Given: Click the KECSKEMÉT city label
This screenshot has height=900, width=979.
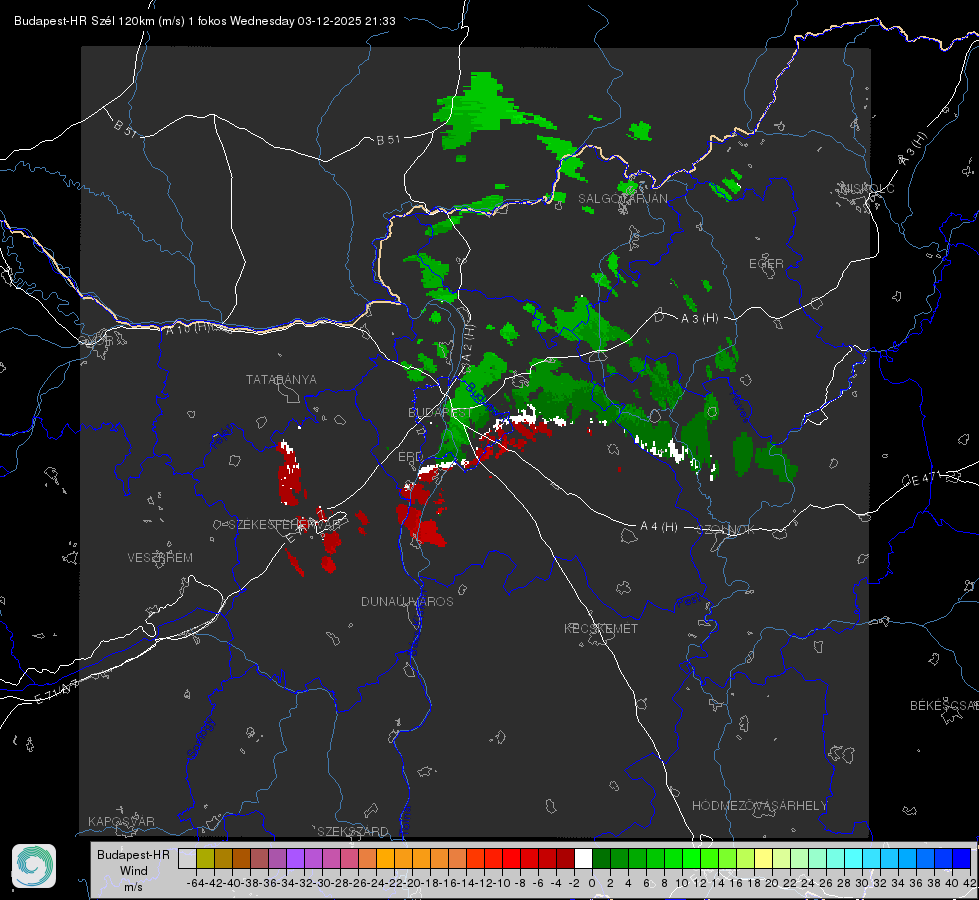Looking at the screenshot, I should 601,628.
